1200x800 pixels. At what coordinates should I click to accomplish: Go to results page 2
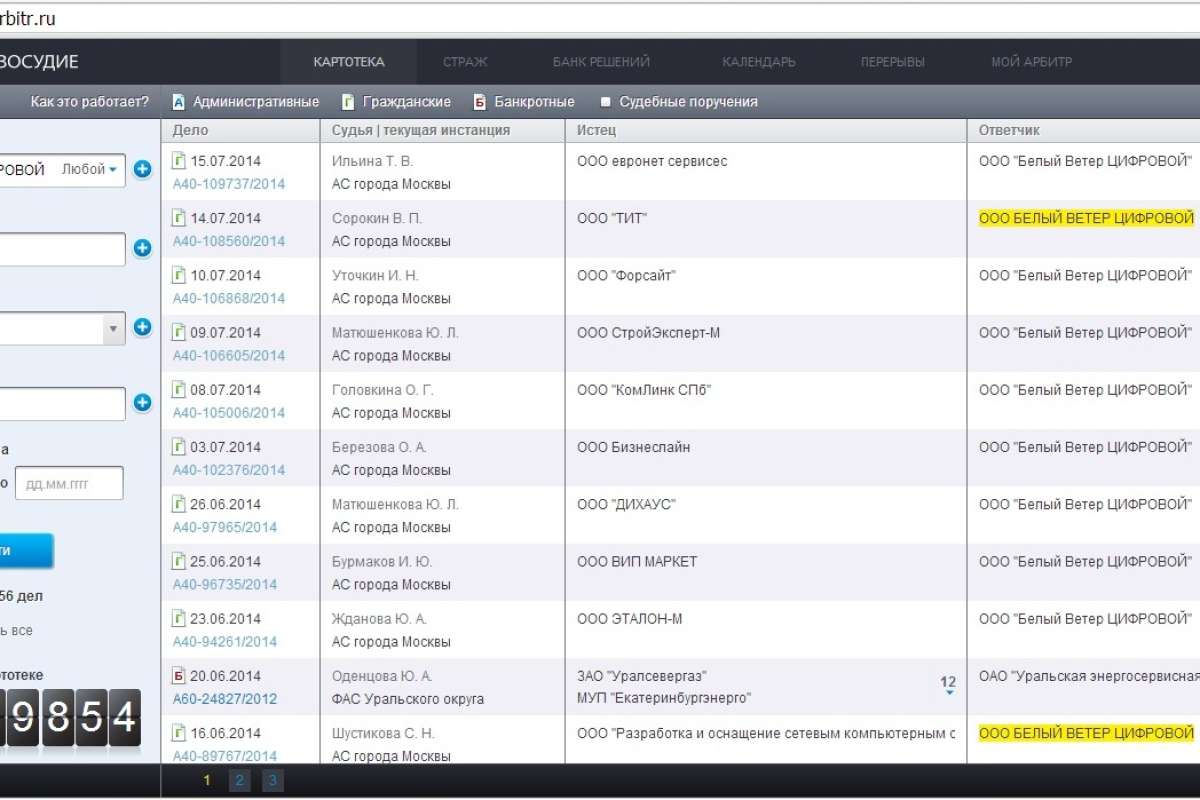[239, 781]
